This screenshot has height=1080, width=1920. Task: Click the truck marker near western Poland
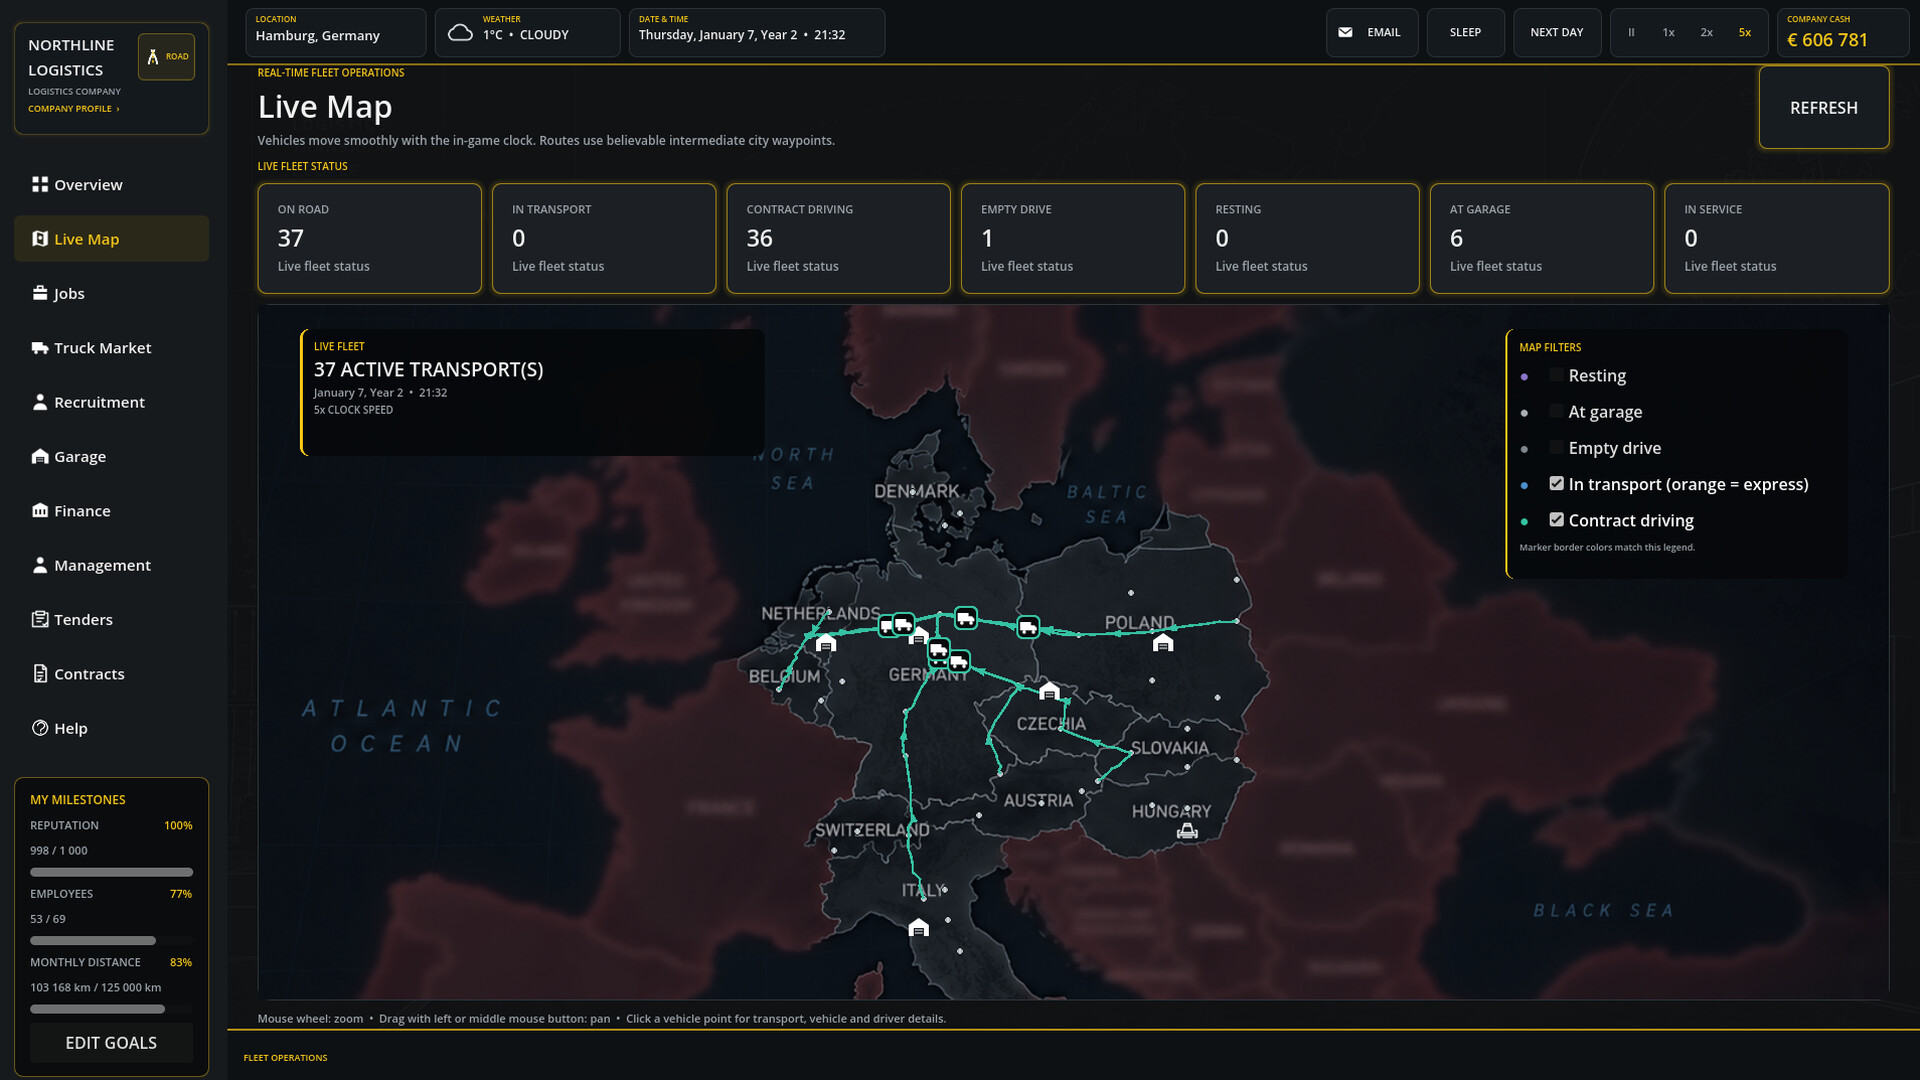click(x=1028, y=627)
